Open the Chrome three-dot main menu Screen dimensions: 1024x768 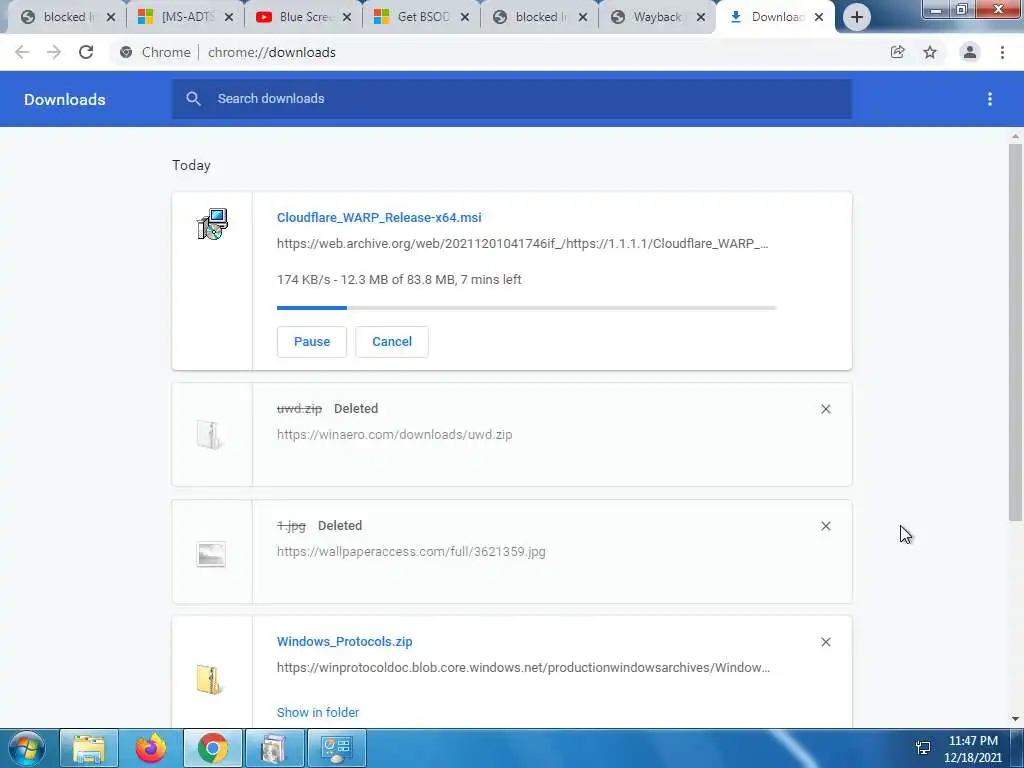coord(1002,52)
